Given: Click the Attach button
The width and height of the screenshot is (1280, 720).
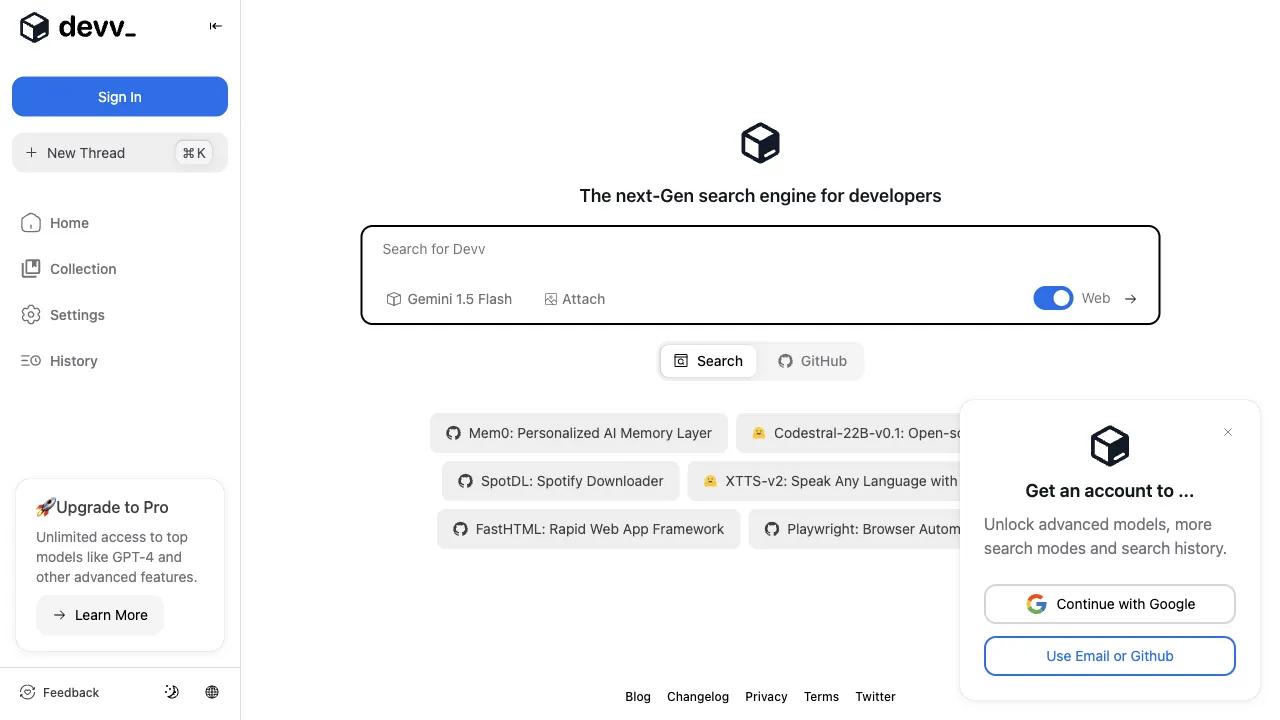Looking at the screenshot, I should 575,299.
